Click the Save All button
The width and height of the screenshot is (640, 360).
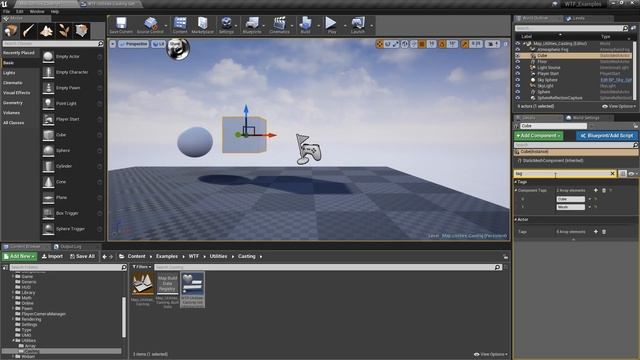click(x=82, y=256)
